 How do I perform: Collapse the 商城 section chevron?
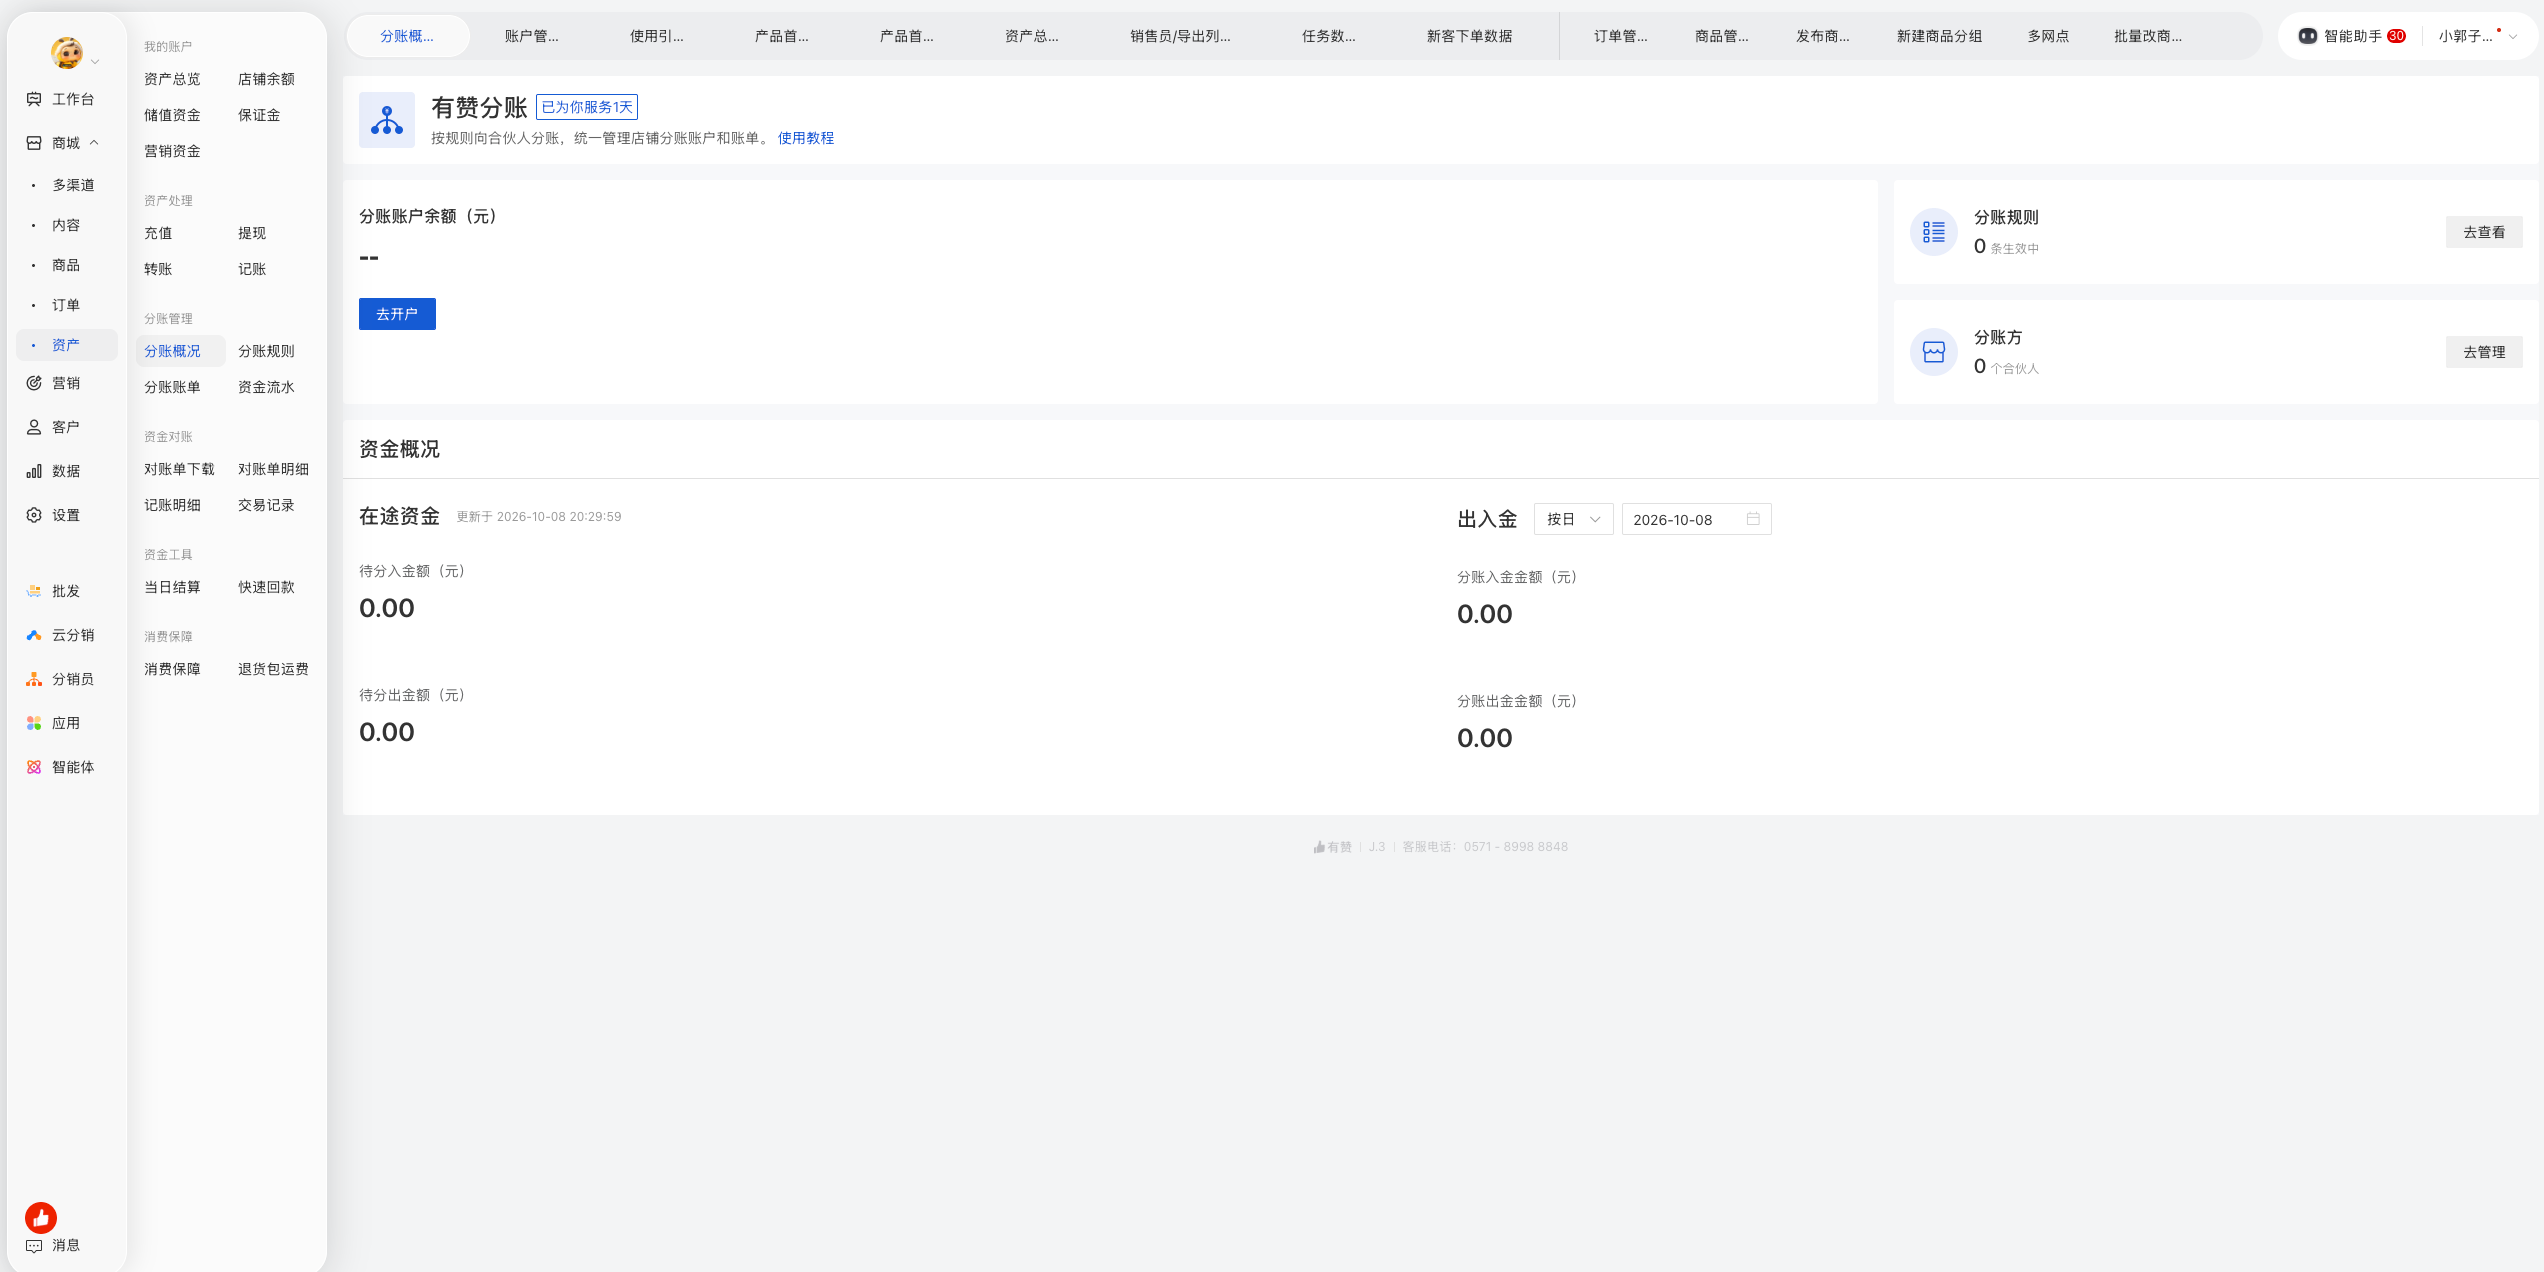tap(94, 143)
